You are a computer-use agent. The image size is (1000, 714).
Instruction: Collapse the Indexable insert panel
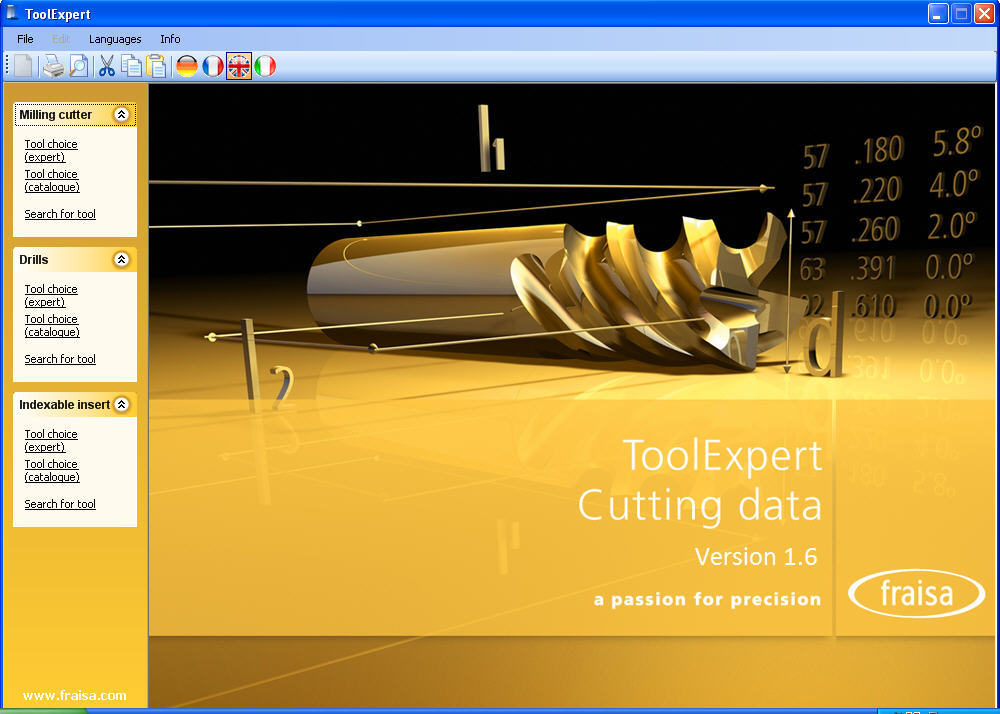pos(122,404)
